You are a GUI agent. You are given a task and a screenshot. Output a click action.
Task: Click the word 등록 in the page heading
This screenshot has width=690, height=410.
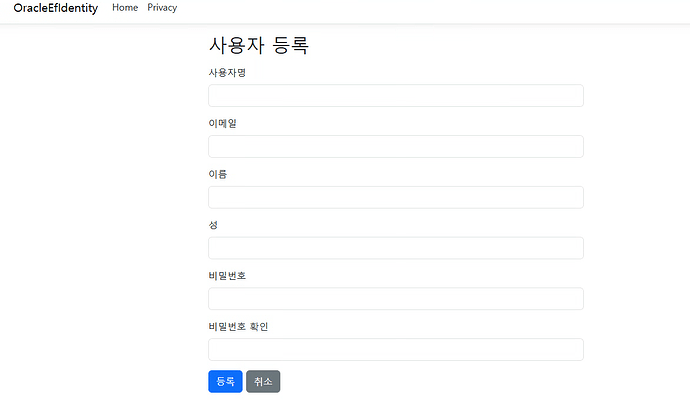[x=290, y=45]
